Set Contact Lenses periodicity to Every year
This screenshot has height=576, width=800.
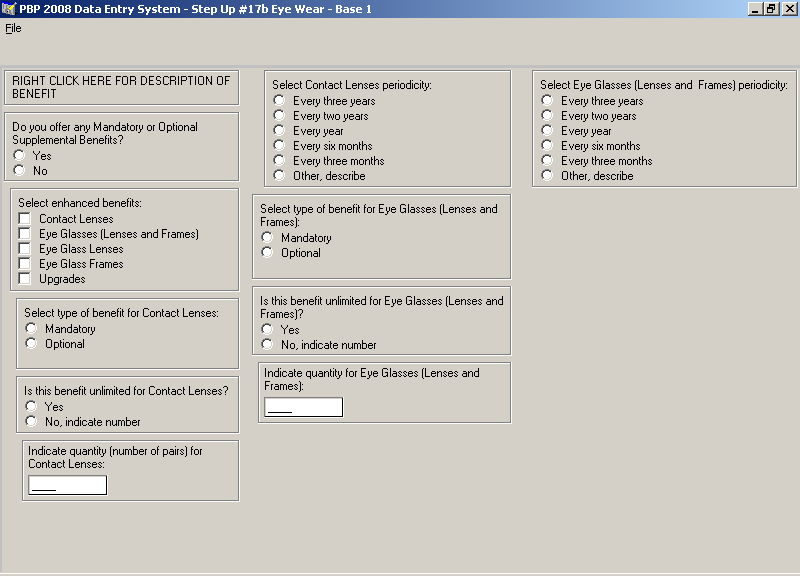coord(279,130)
